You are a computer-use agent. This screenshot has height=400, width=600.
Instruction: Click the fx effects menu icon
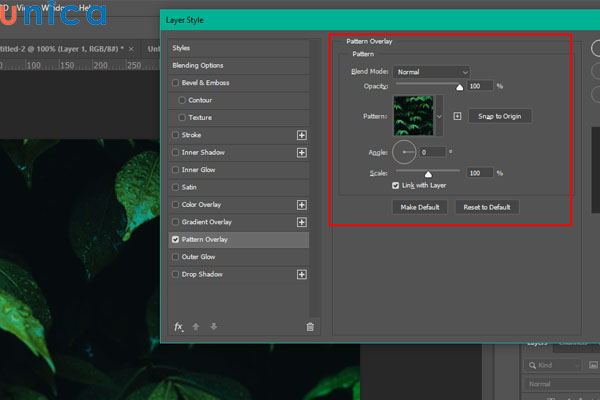(x=179, y=326)
